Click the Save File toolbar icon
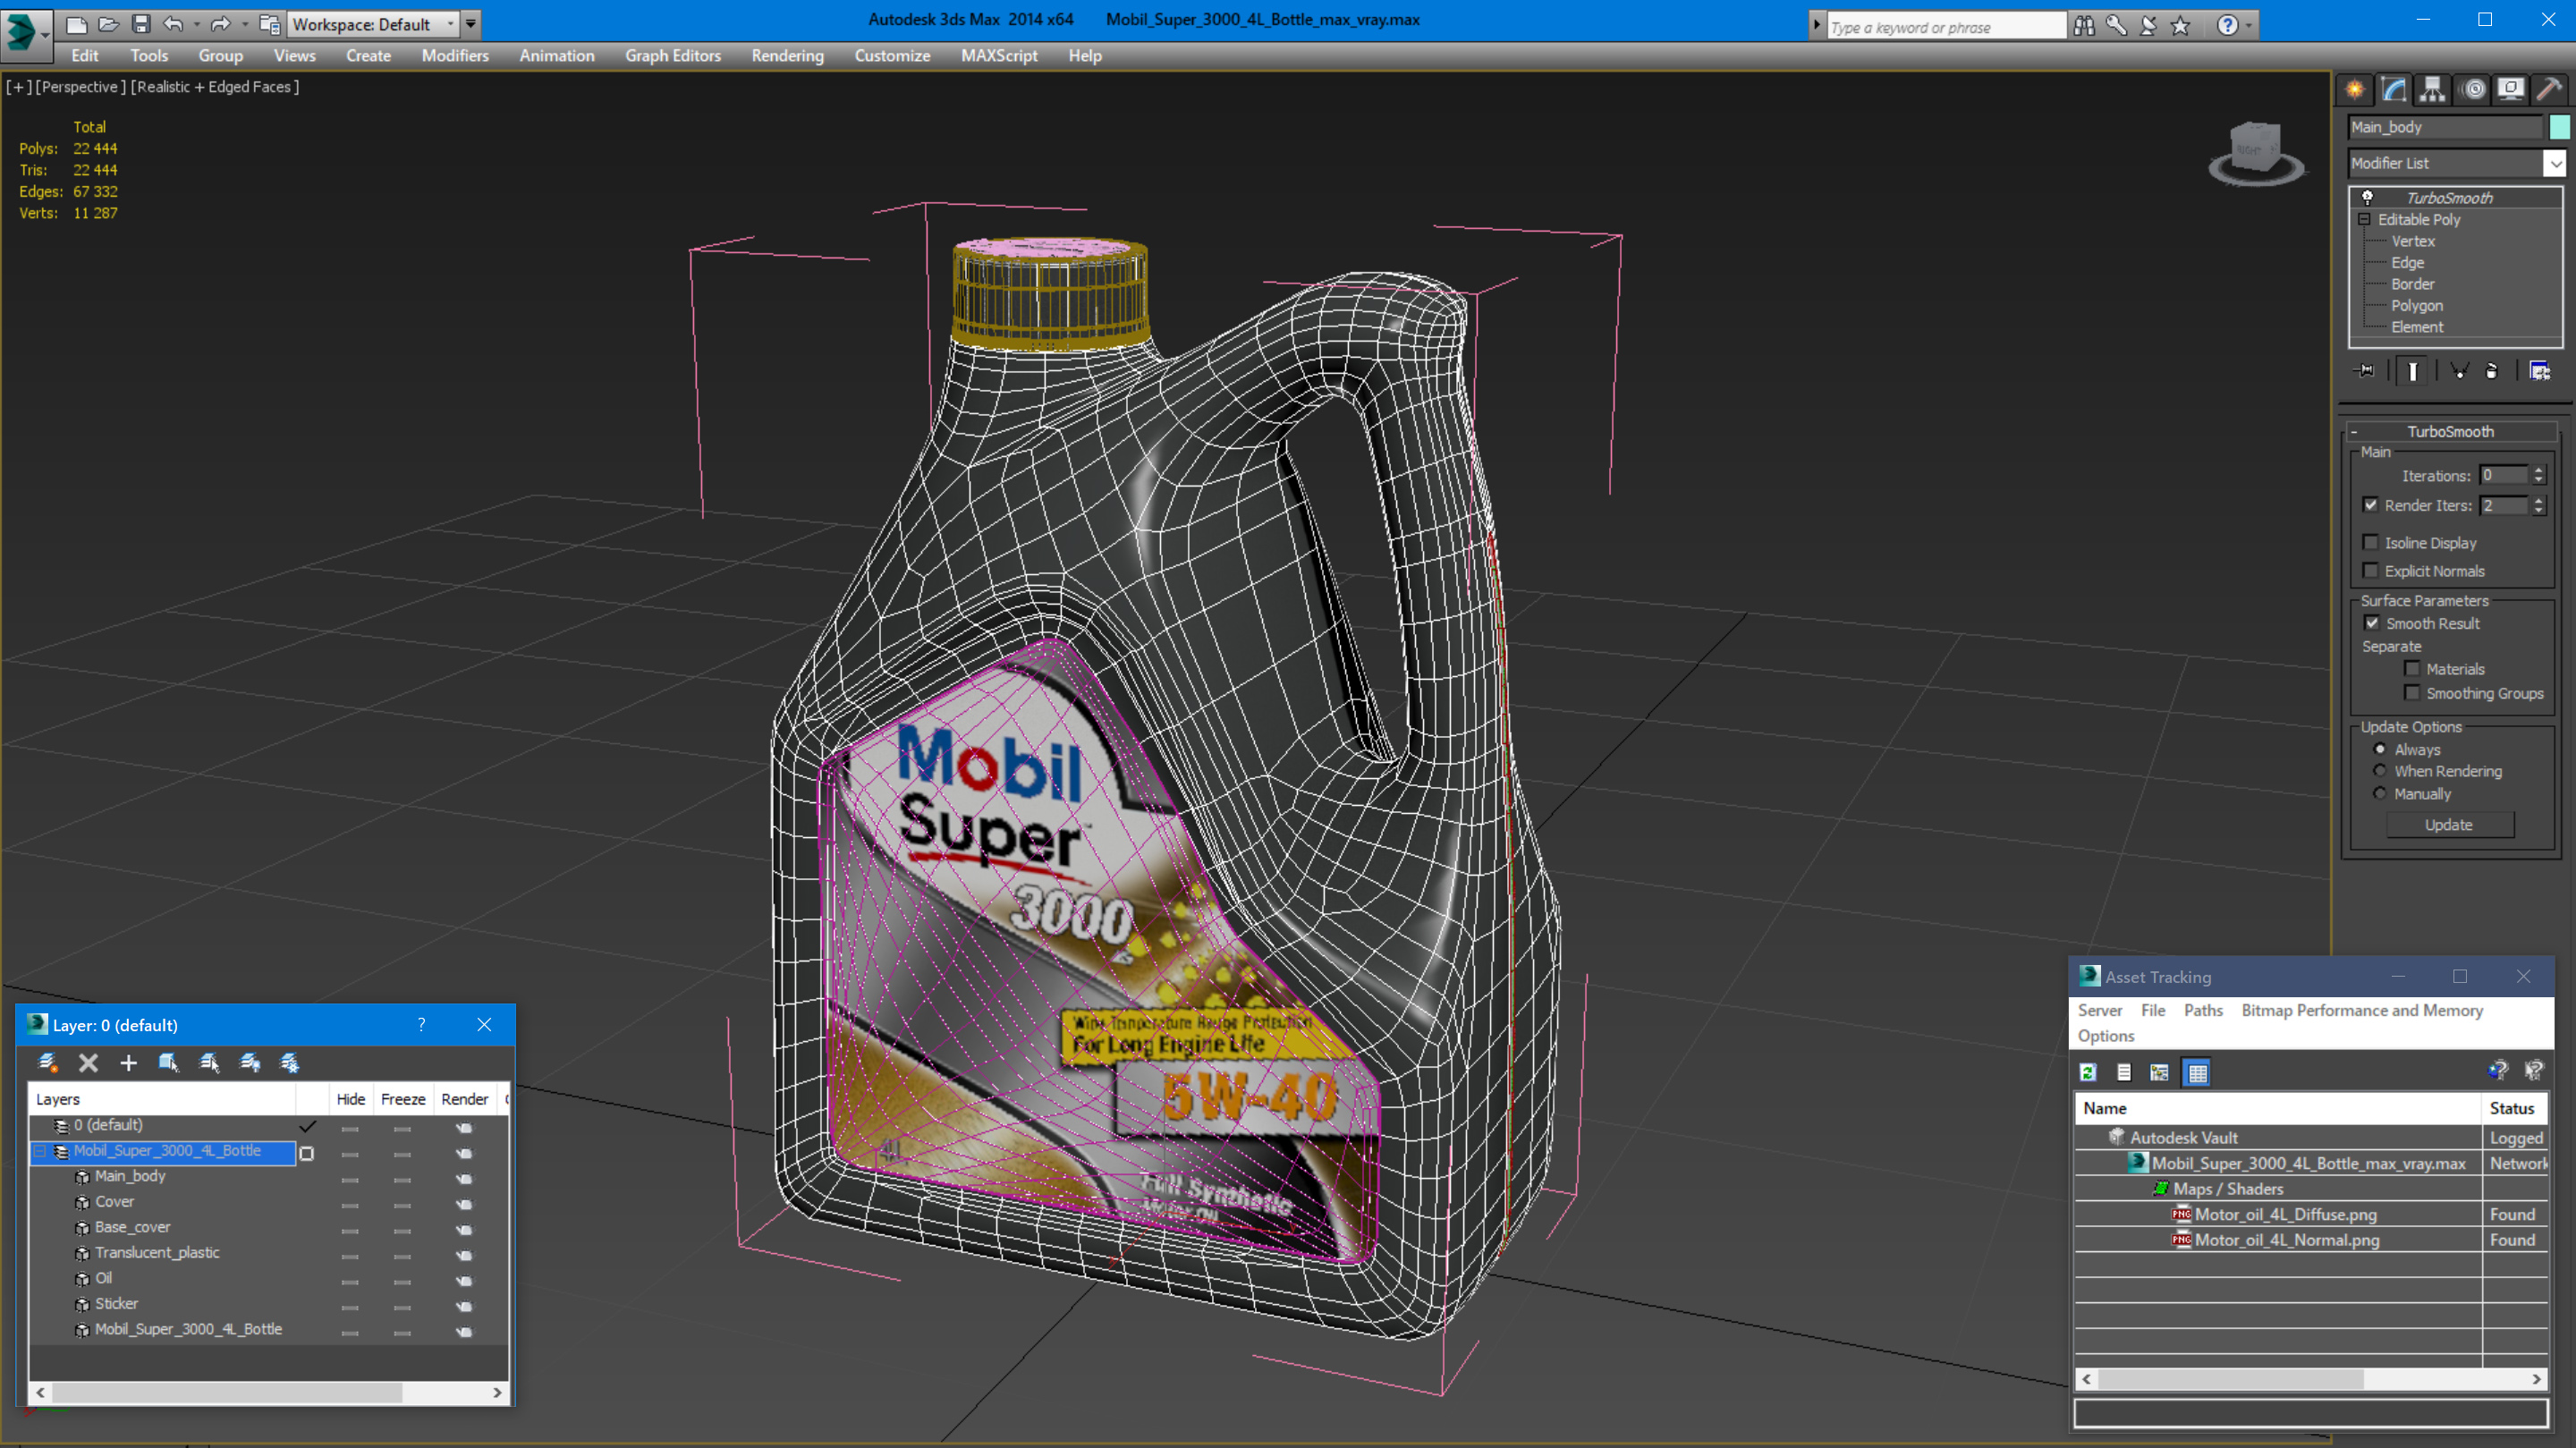Viewport: 2576px width, 1448px height. (141, 24)
